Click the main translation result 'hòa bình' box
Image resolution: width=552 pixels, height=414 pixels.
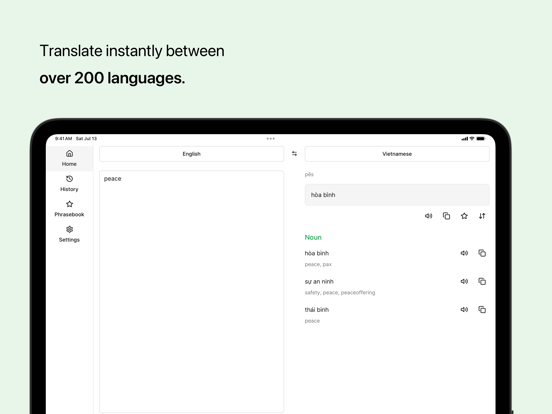[397, 195]
